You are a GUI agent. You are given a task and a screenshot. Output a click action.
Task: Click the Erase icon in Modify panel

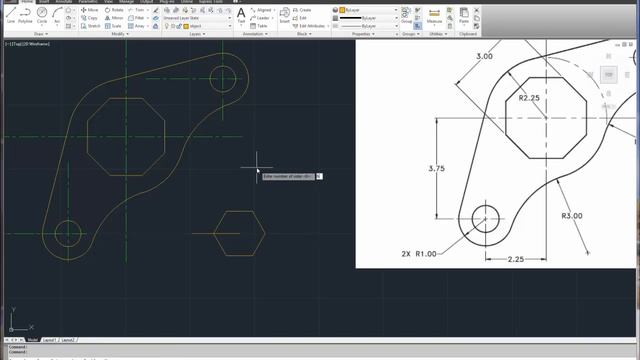[x=156, y=10]
